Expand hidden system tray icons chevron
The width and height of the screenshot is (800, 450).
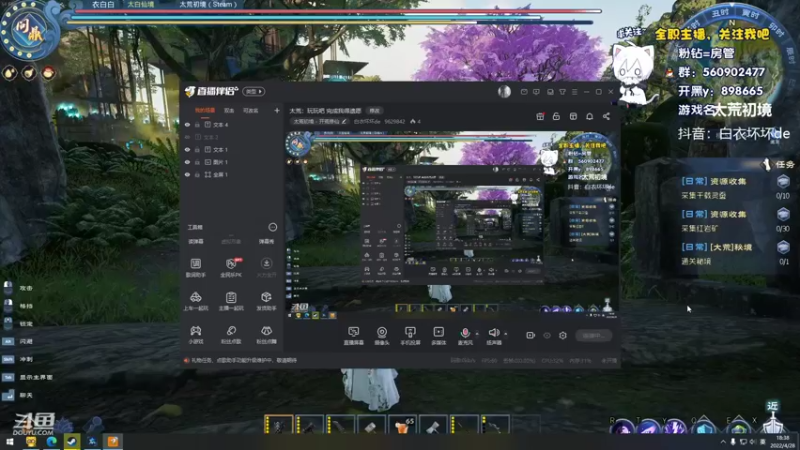tap(723, 442)
